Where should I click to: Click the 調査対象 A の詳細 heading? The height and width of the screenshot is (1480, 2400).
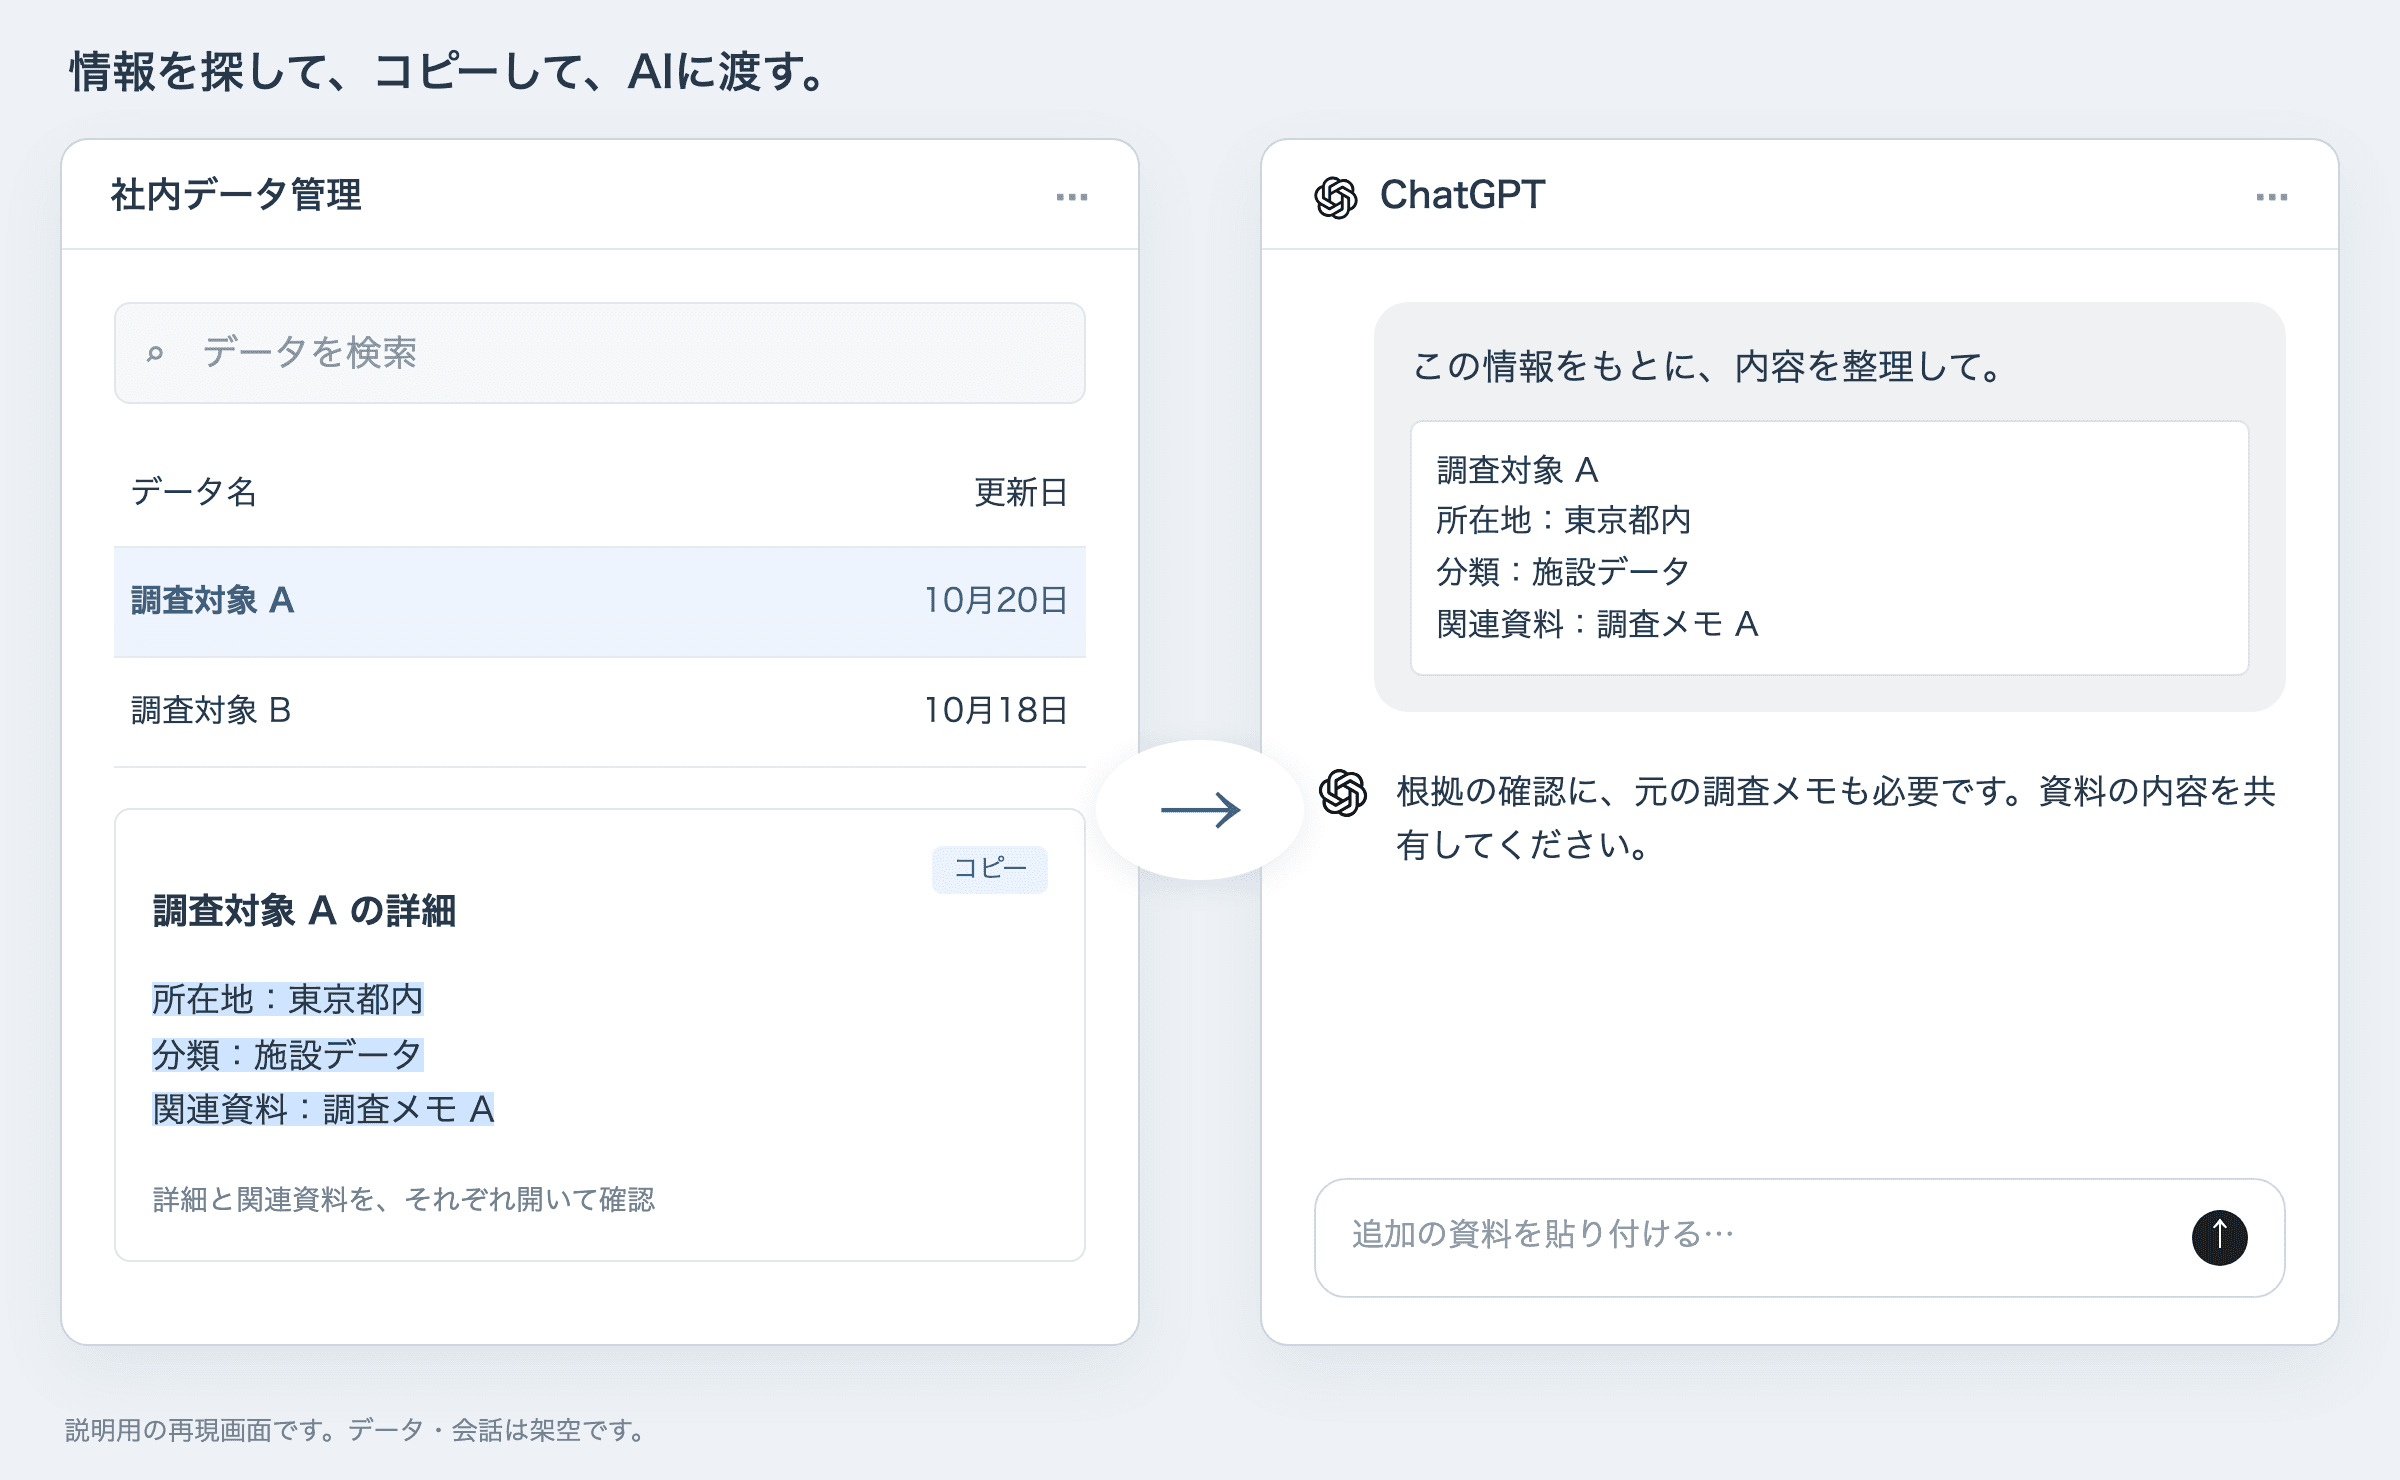click(x=304, y=911)
